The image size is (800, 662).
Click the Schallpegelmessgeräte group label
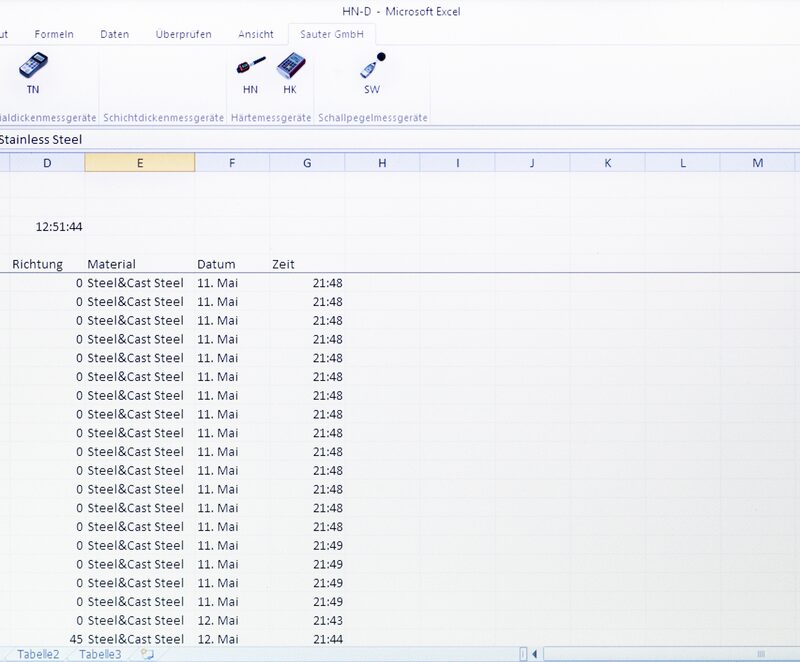[x=372, y=116]
